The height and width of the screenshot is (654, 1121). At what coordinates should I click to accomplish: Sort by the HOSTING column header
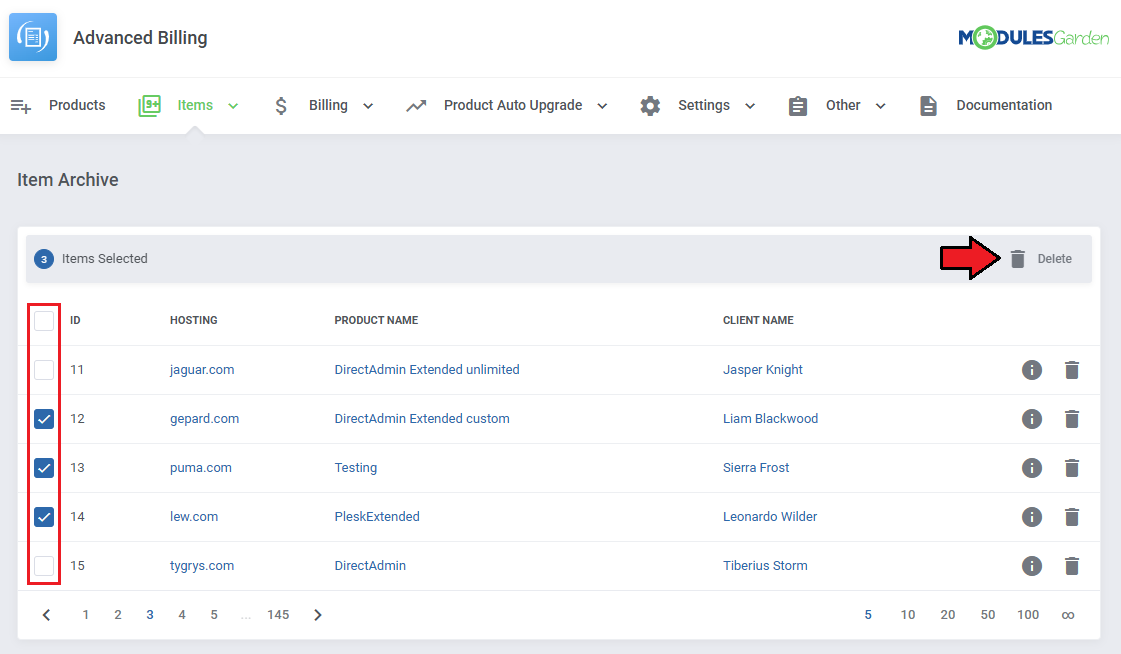coord(194,320)
